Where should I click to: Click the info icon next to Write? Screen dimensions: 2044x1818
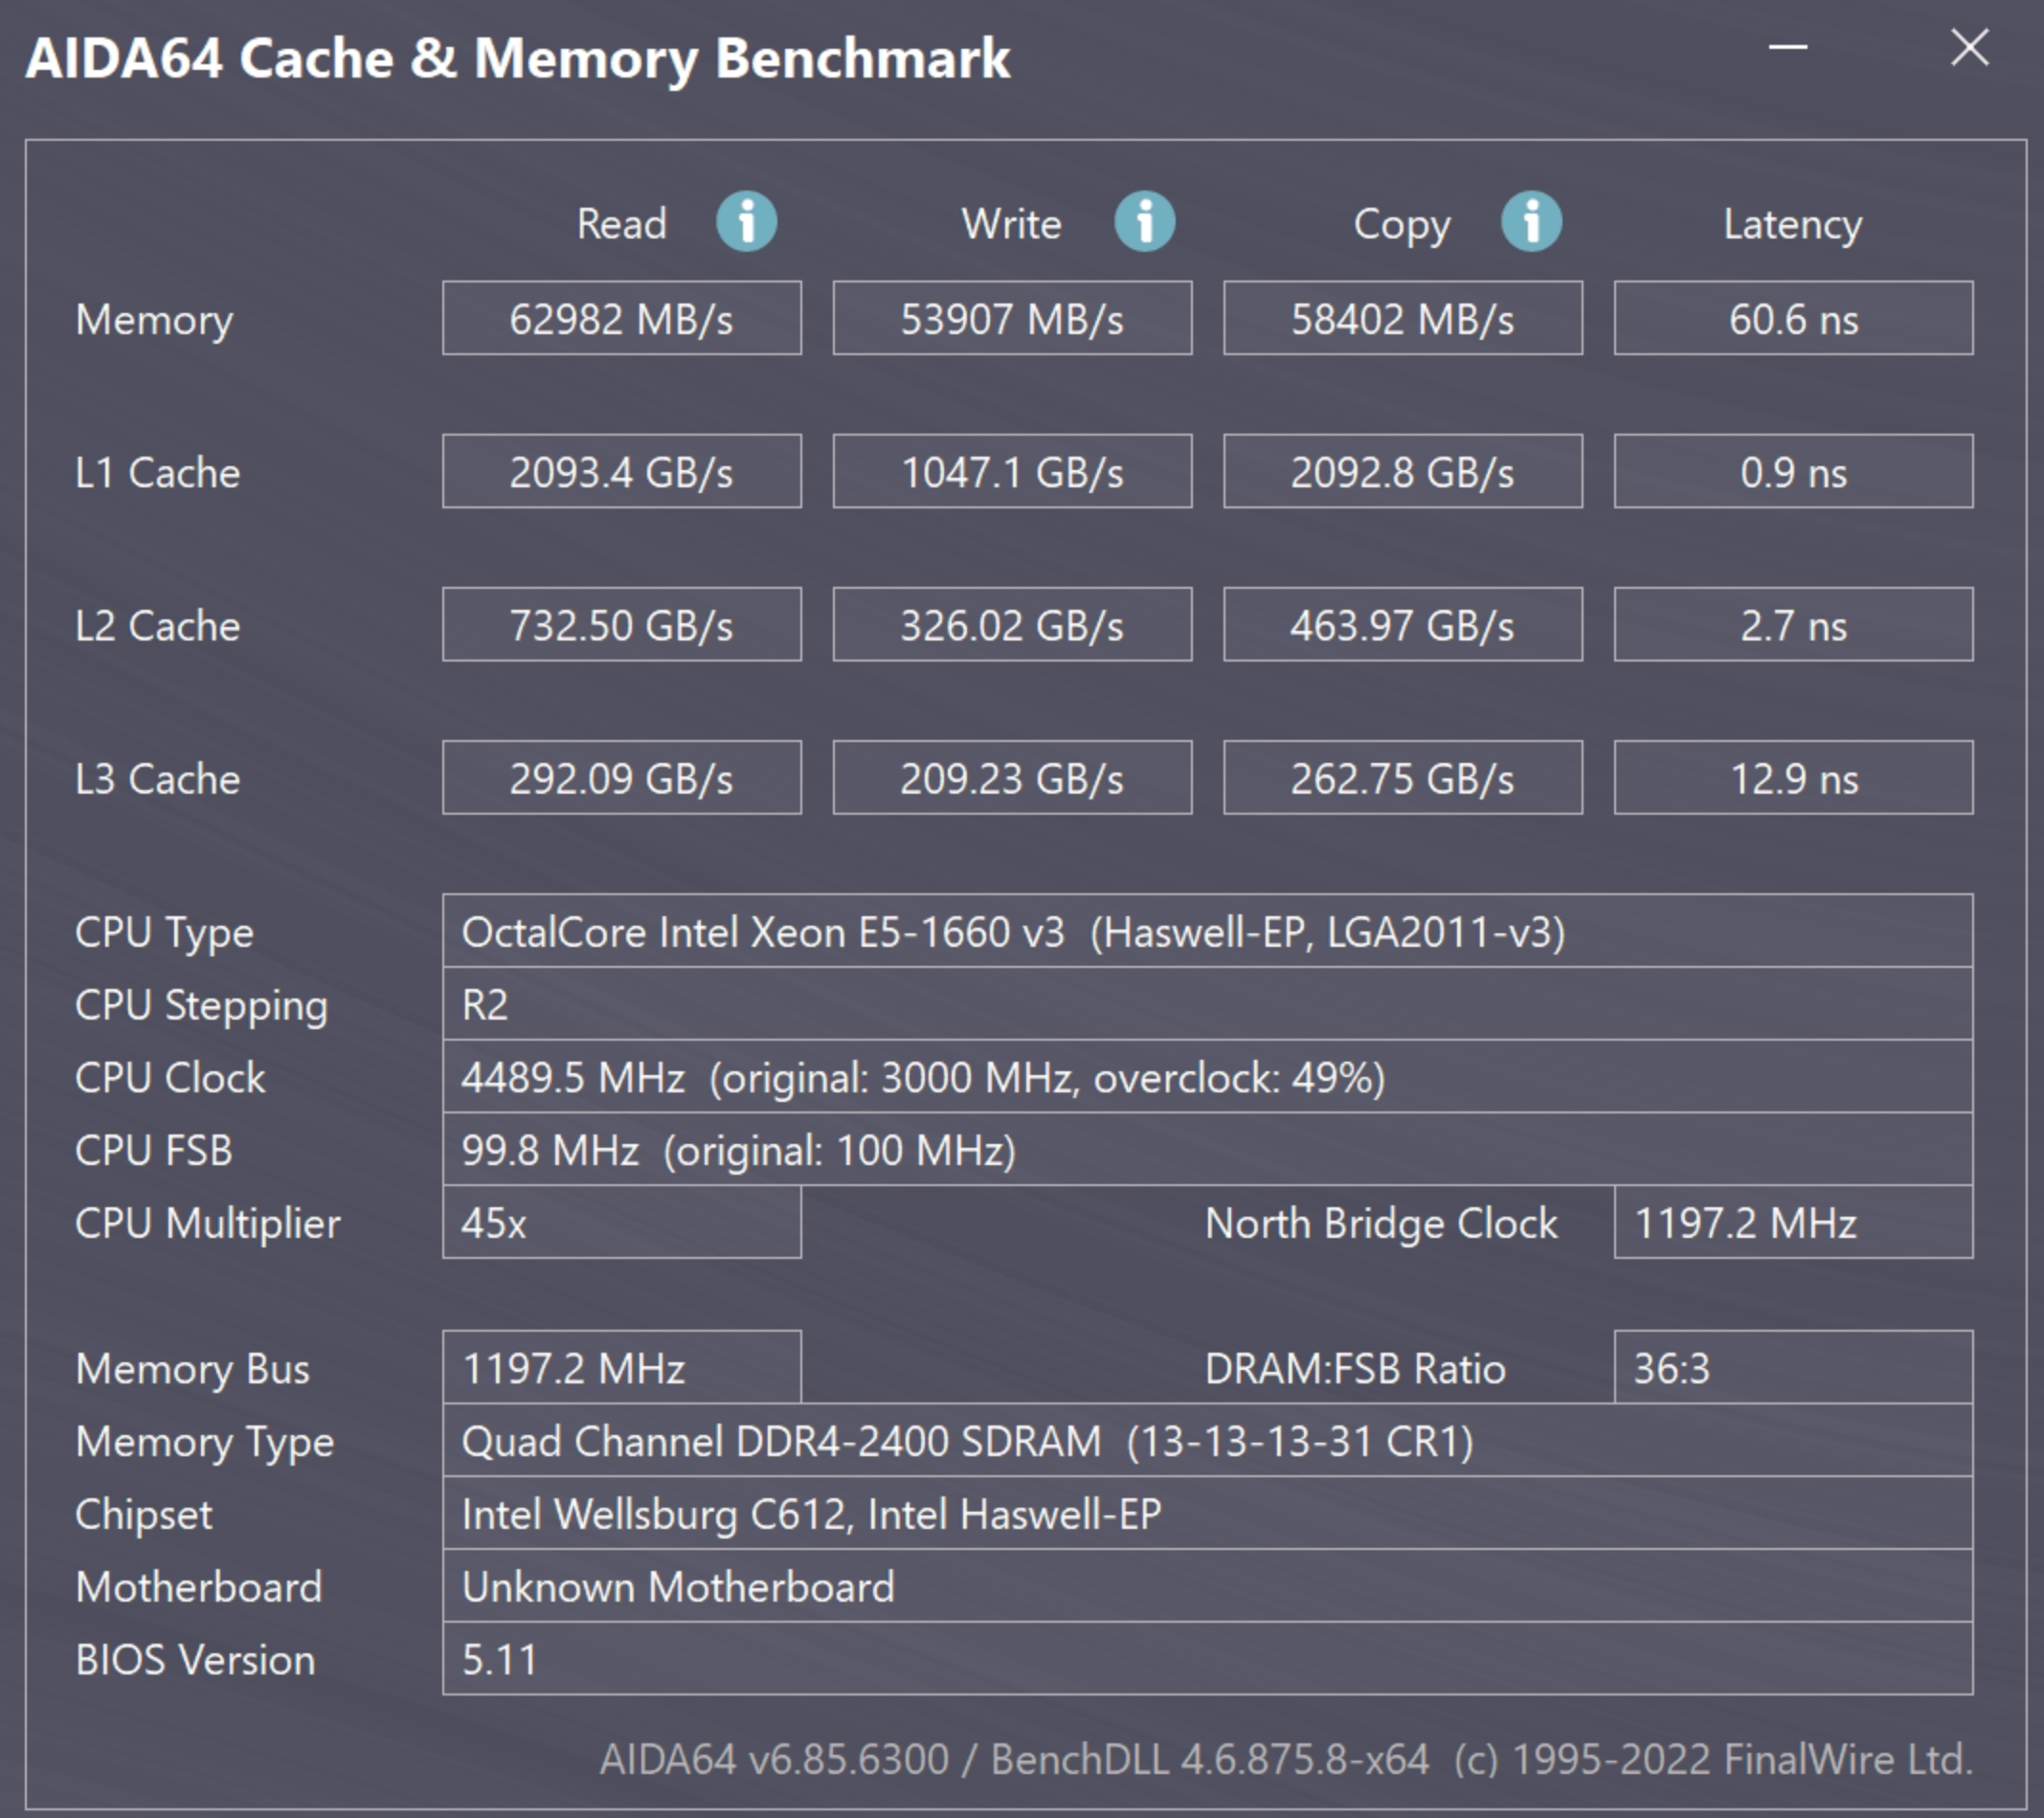tap(1145, 221)
